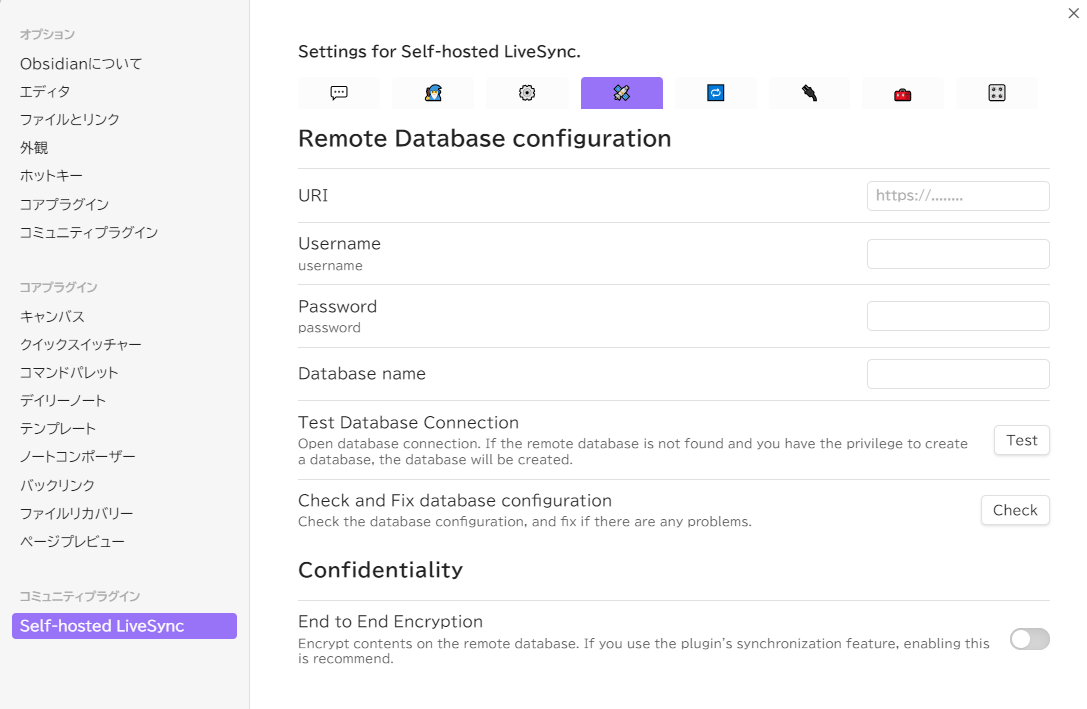The image size is (1087, 709).
Task: Enable End to End Encryption toggle
Action: pos(1029,639)
